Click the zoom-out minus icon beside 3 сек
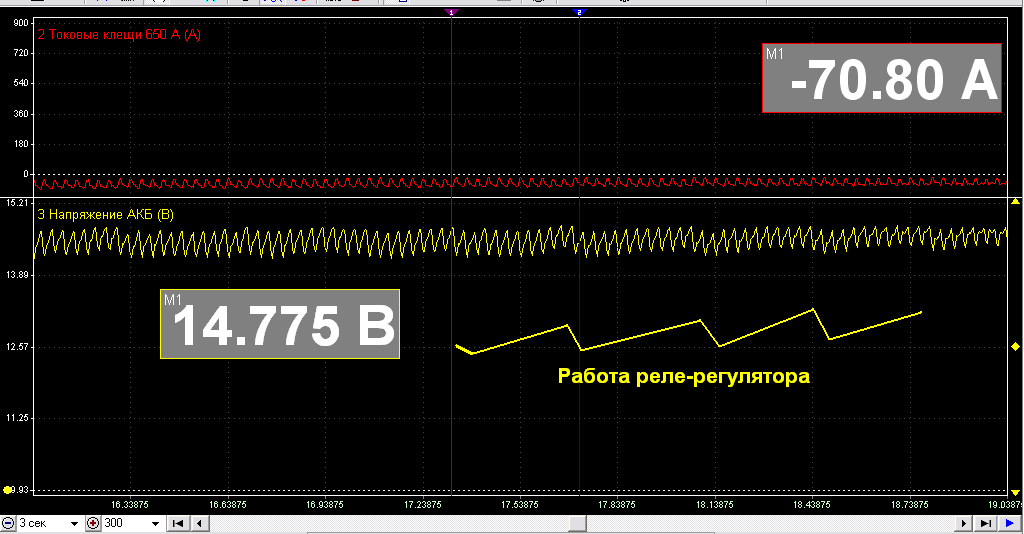The image size is (1024, 534). tap(8, 524)
